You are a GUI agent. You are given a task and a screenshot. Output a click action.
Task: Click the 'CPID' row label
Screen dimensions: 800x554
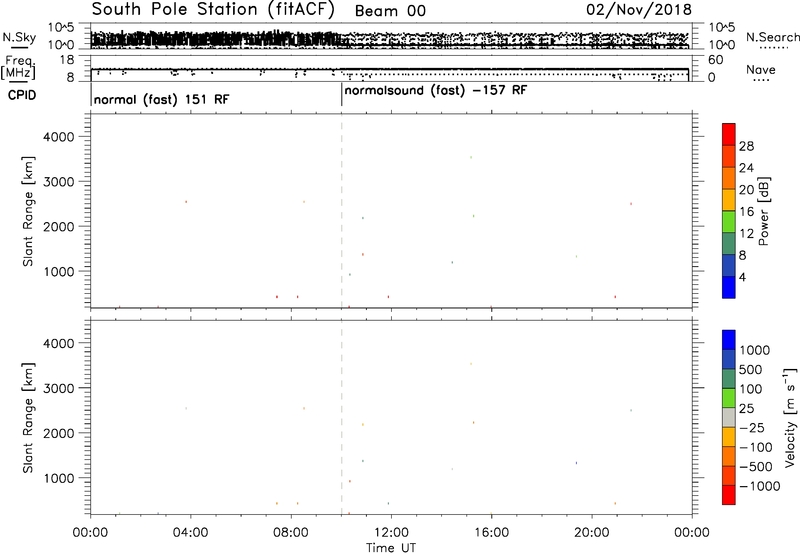coord(22,95)
